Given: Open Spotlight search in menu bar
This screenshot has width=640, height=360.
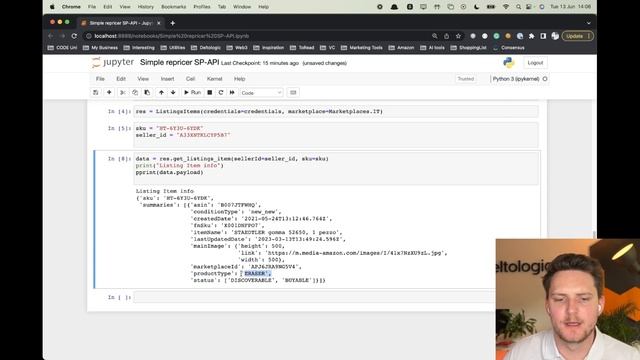Looking at the screenshot, I should (518, 7).
